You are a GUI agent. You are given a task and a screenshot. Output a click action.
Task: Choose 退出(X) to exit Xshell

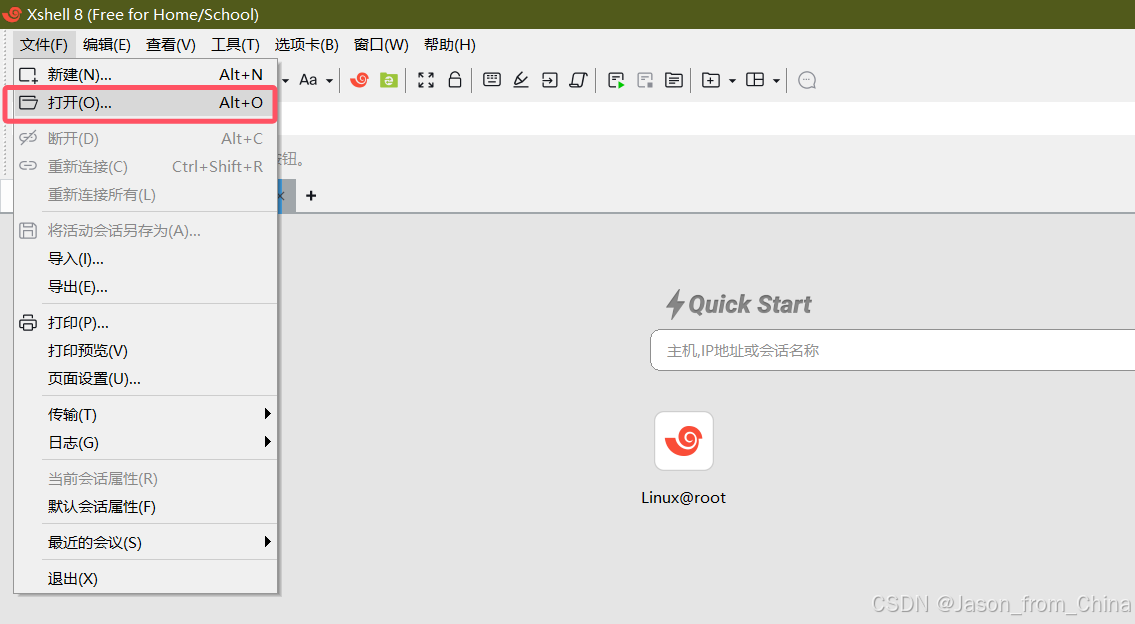(x=145, y=578)
